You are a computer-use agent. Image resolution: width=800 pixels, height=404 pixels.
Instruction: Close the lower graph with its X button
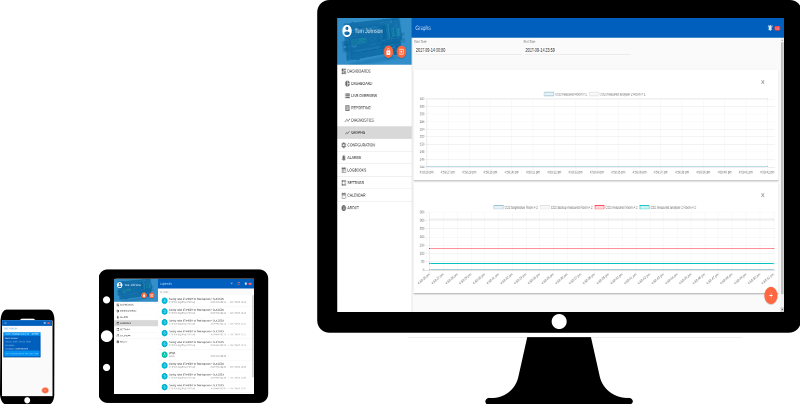click(762, 196)
